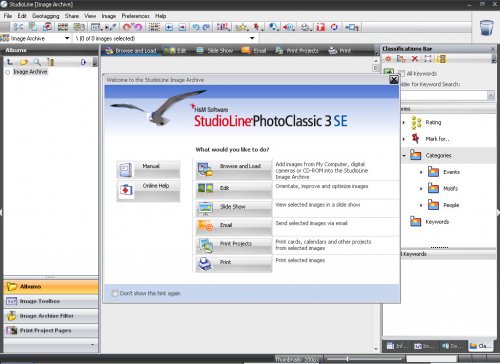
Task: Click the thumbnails layout icon in main toolbar
Action: pyautogui.click(x=63, y=27)
